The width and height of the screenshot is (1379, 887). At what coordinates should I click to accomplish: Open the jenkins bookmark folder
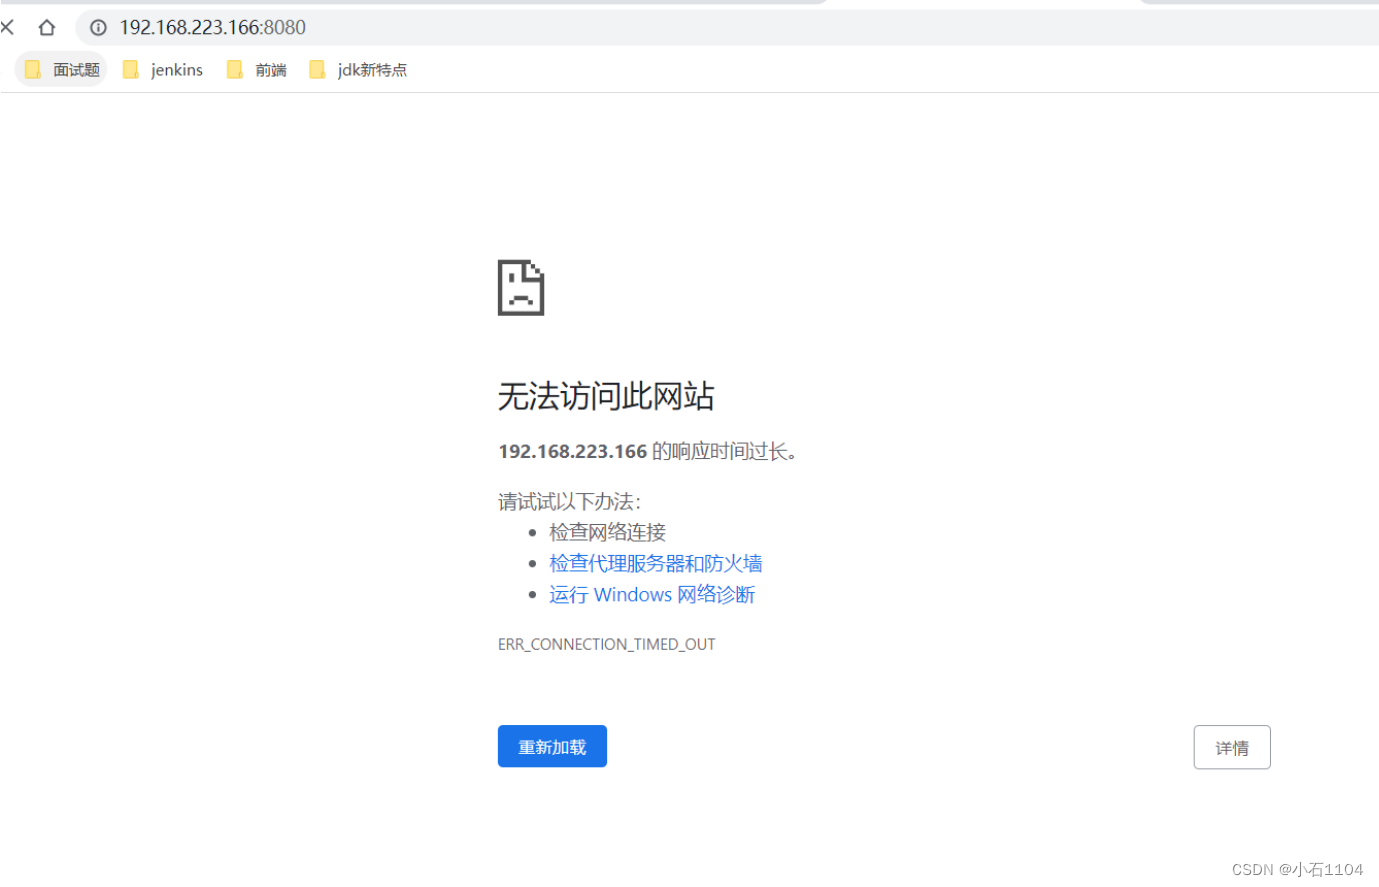tap(163, 69)
